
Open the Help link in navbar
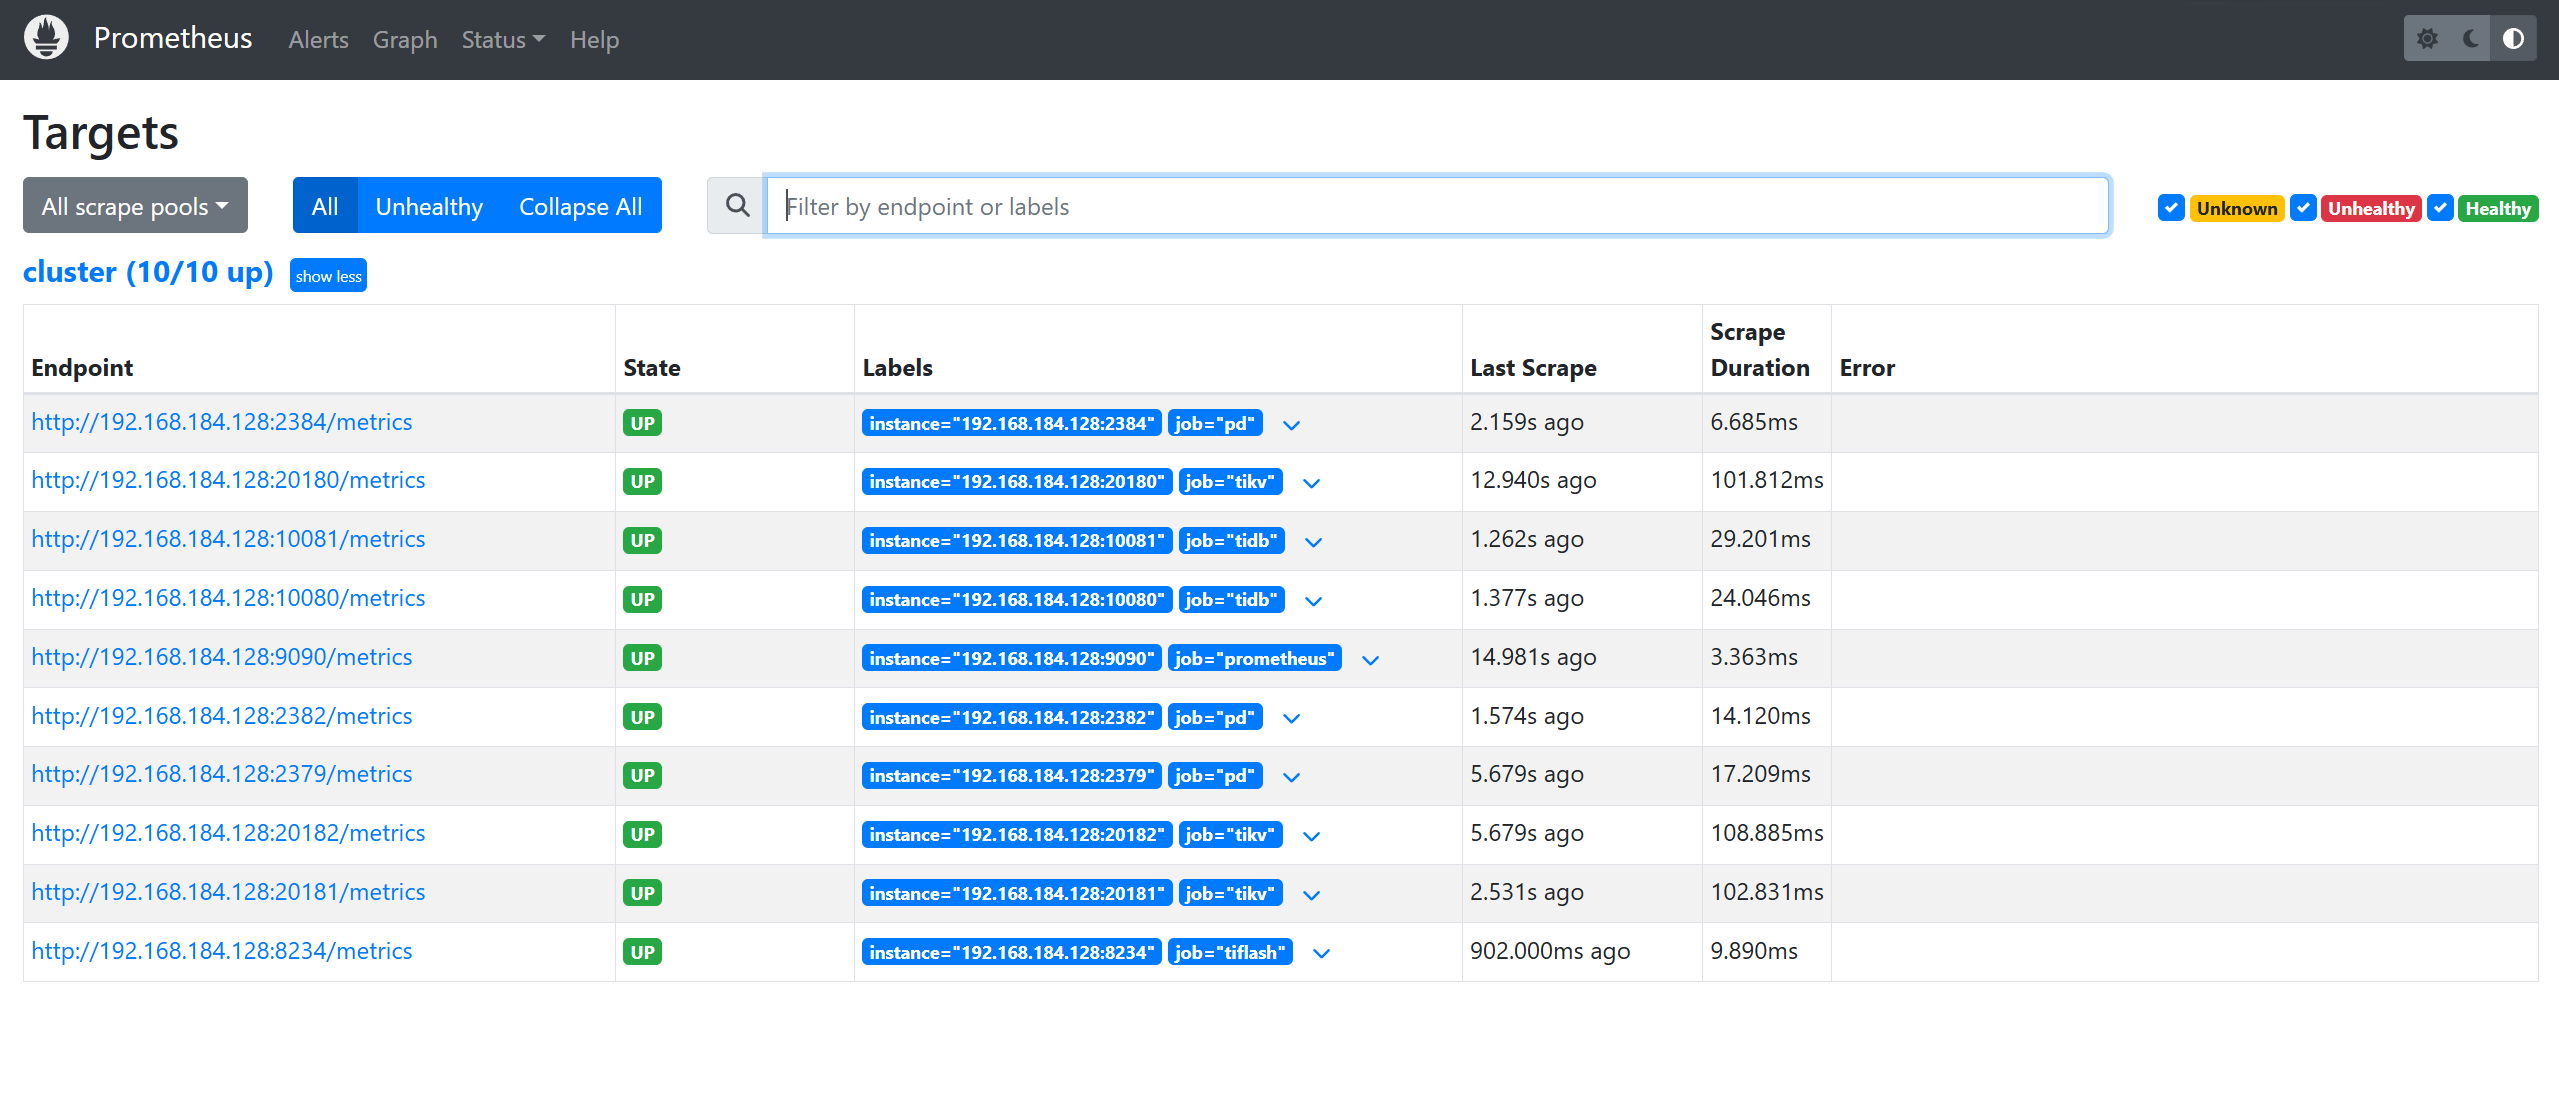(x=594, y=39)
